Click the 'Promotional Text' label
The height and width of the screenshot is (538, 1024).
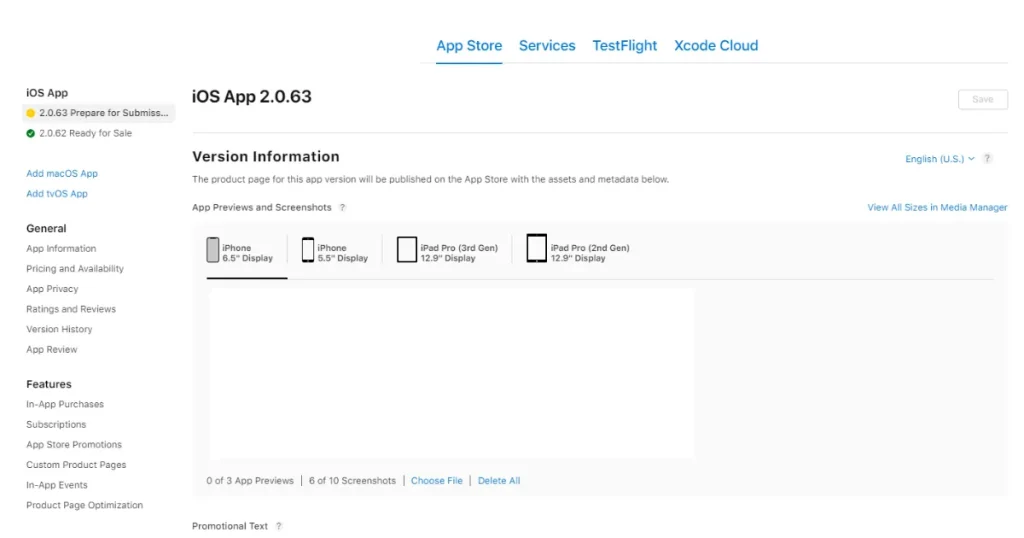230,526
